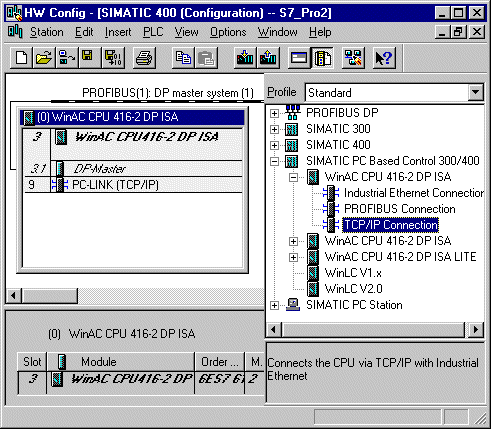Click the Download to Module icon

(245, 58)
